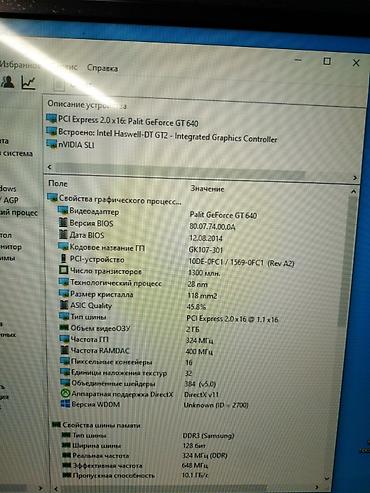Open the Избранное menu
The image size is (370, 493).
(x=19, y=64)
